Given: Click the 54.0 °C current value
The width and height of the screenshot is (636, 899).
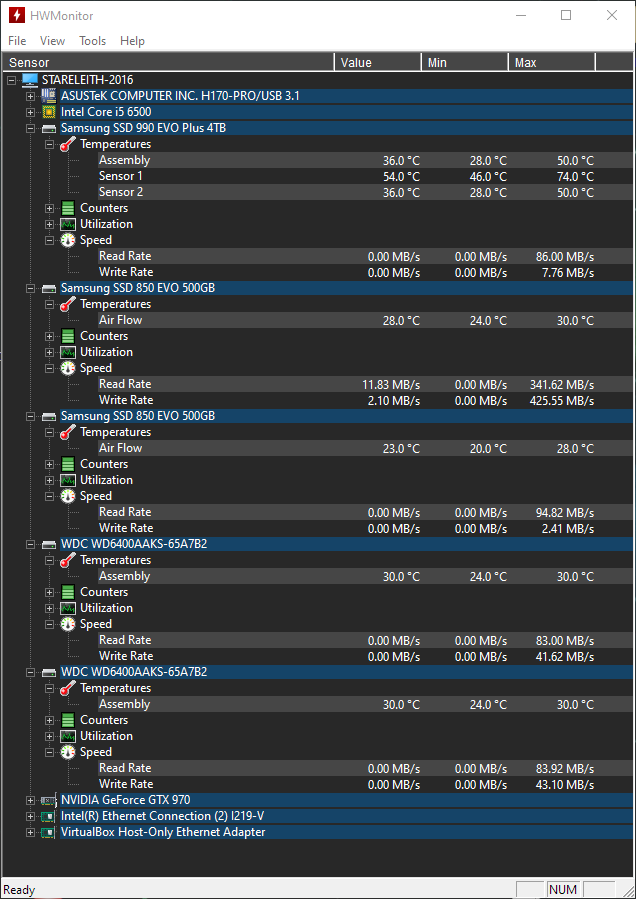Looking at the screenshot, I should pos(401,177).
